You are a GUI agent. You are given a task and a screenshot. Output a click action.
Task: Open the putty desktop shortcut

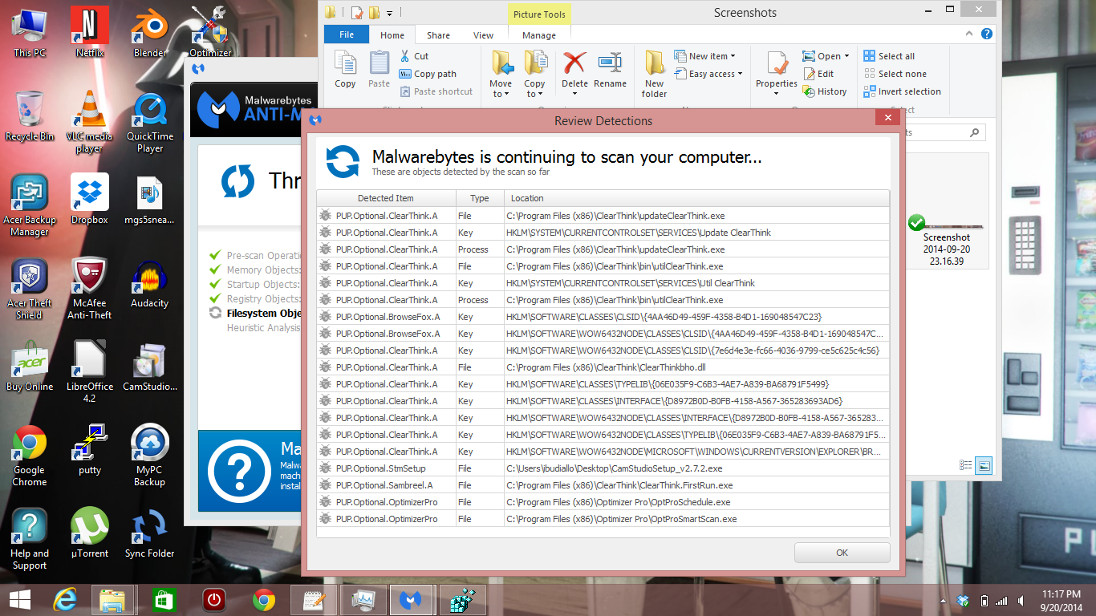[x=89, y=449]
